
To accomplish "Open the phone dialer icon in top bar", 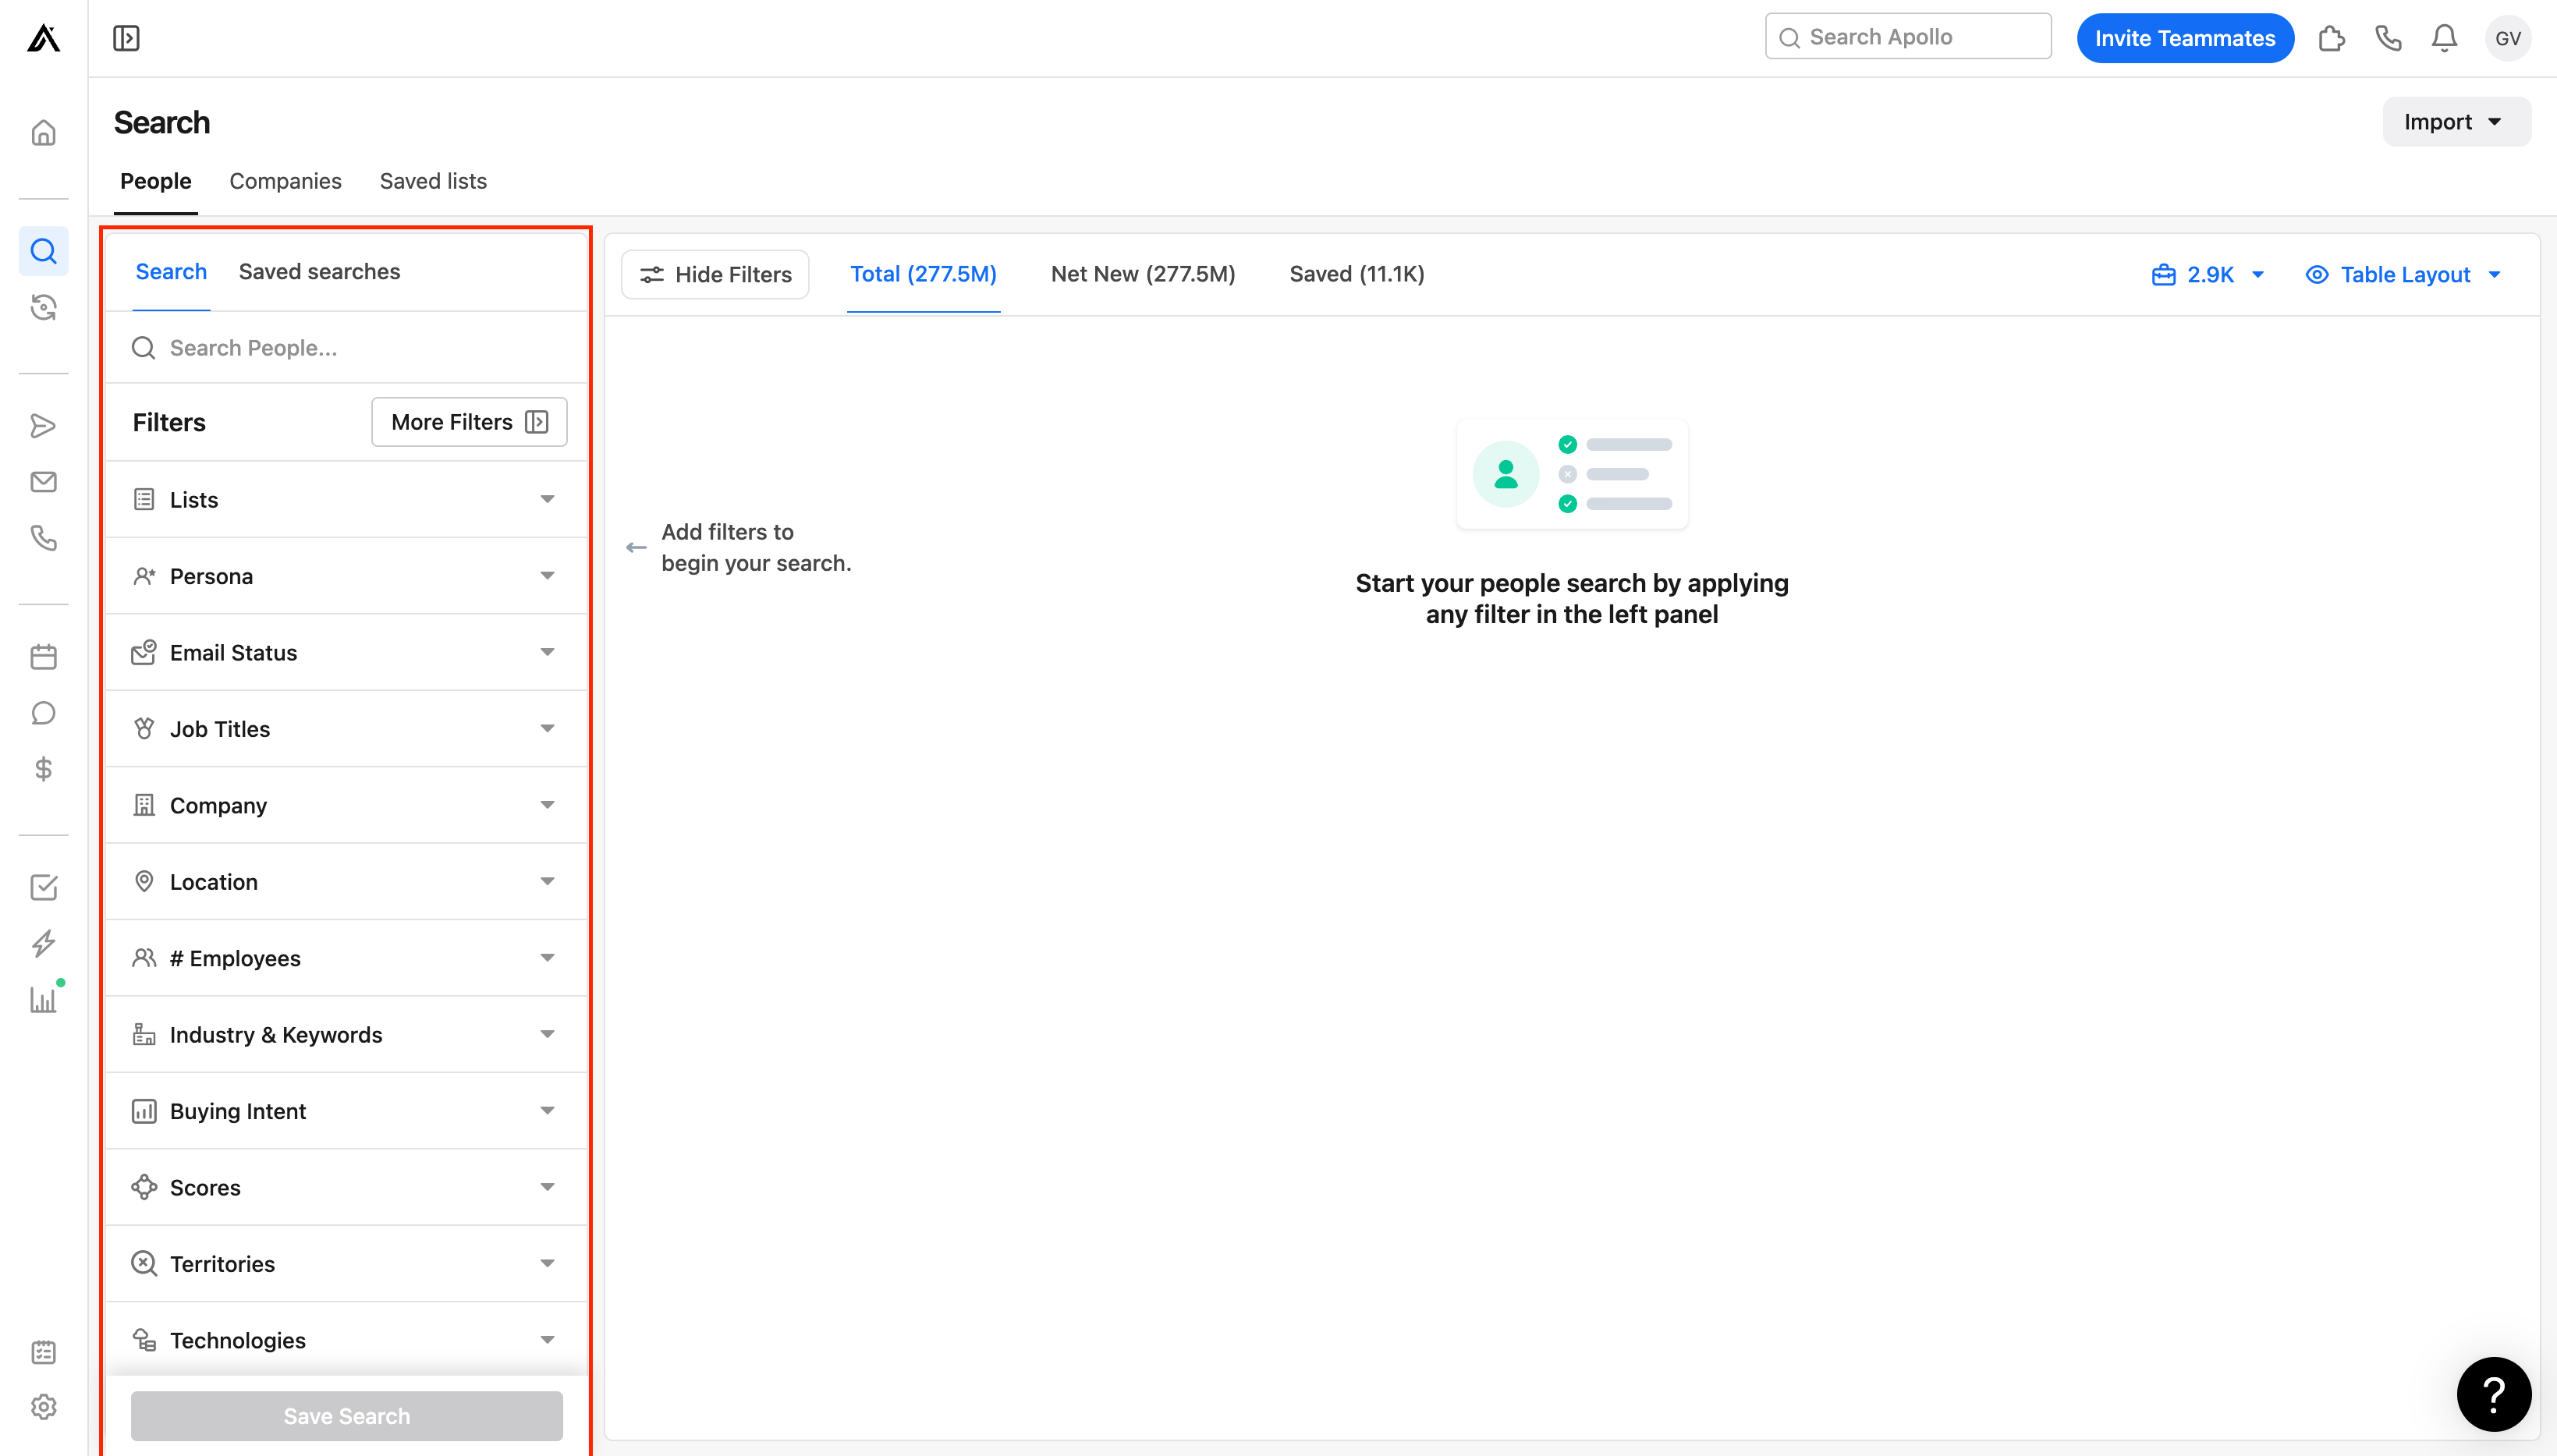I will [2388, 38].
